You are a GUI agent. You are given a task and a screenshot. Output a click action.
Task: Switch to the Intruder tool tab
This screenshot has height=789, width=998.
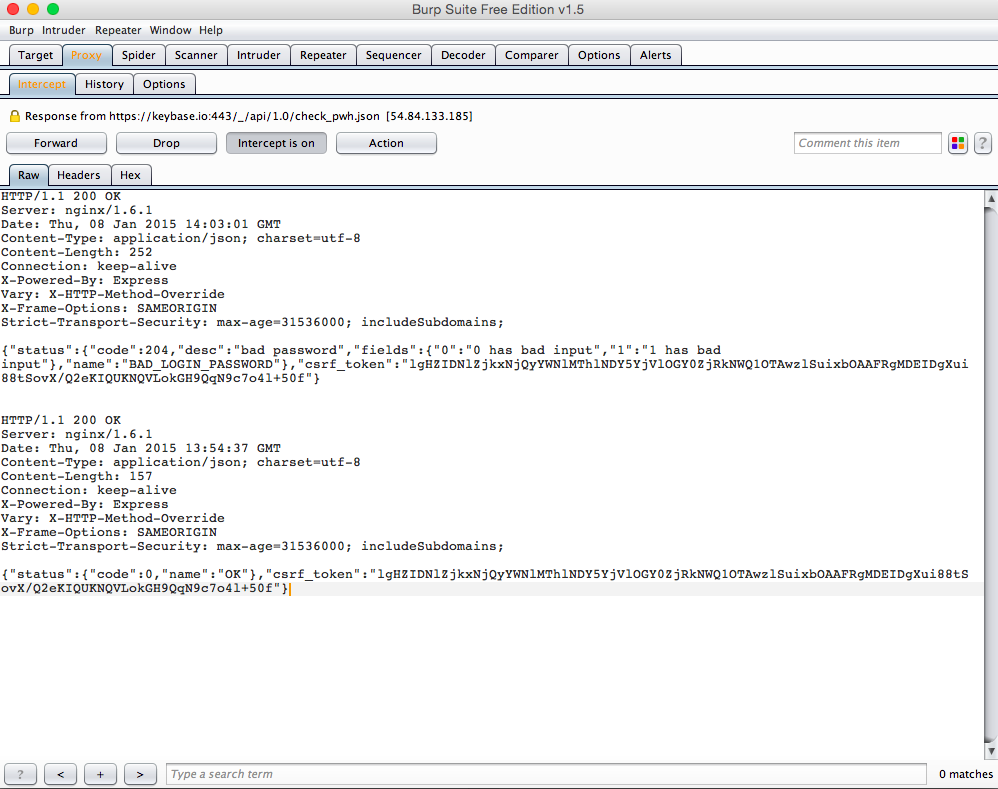tap(258, 55)
